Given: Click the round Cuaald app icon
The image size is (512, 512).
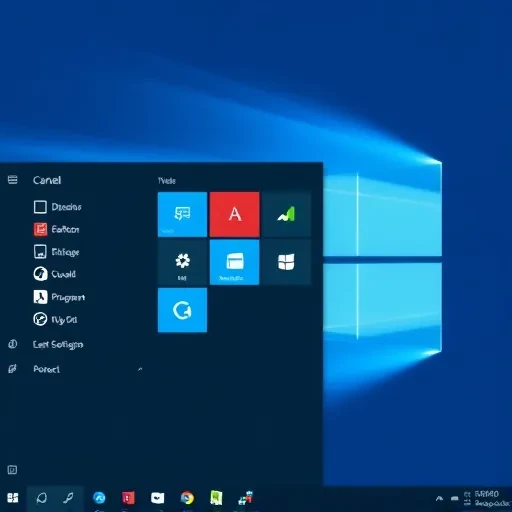Looking at the screenshot, I should coord(40,274).
